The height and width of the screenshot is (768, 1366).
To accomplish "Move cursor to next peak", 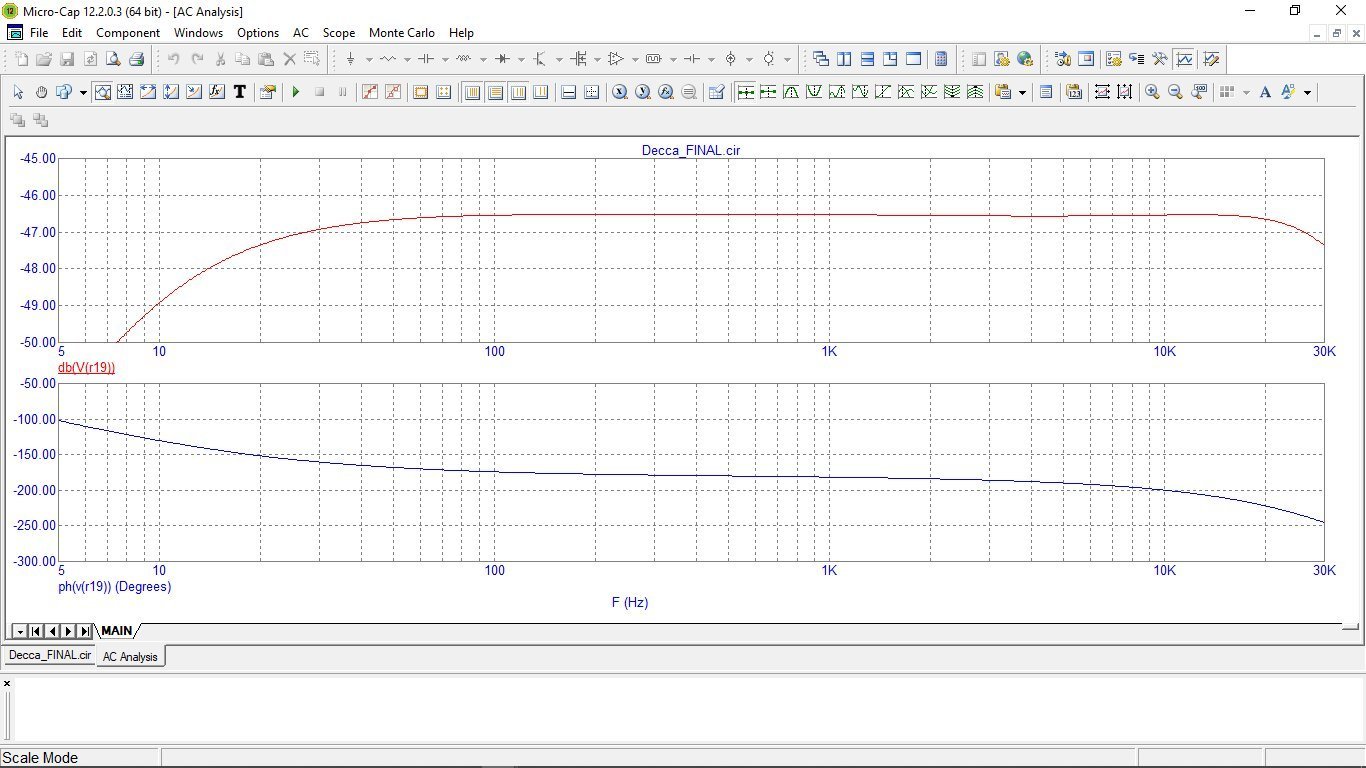I will pos(791,92).
